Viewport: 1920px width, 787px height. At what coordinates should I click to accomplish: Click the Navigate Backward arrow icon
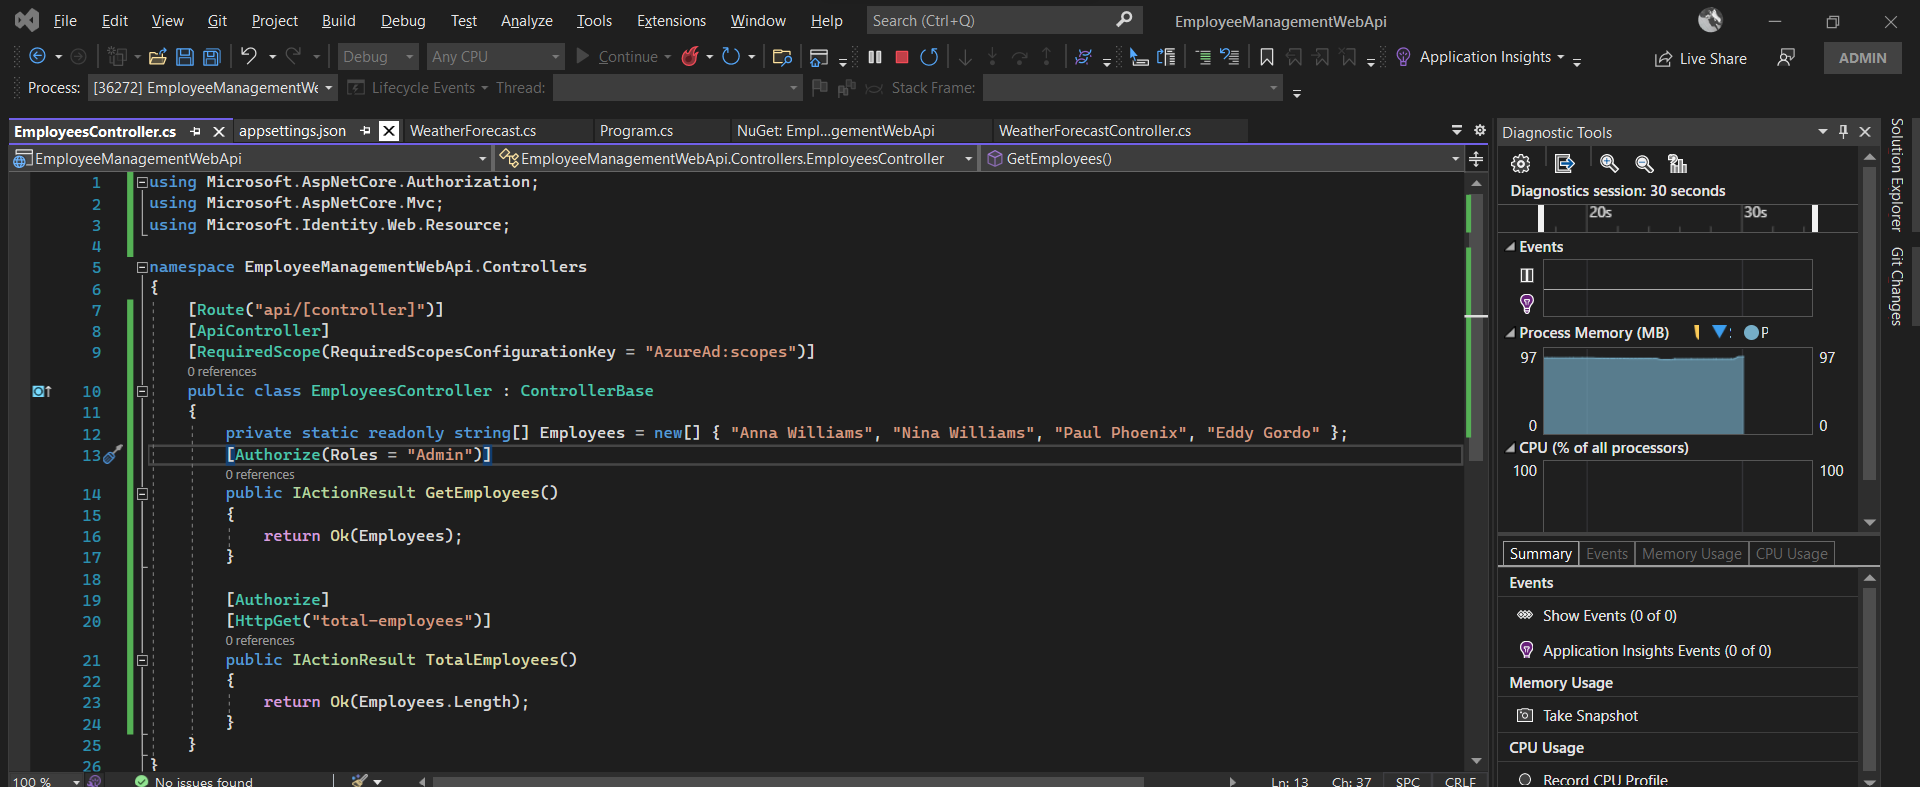(x=37, y=57)
